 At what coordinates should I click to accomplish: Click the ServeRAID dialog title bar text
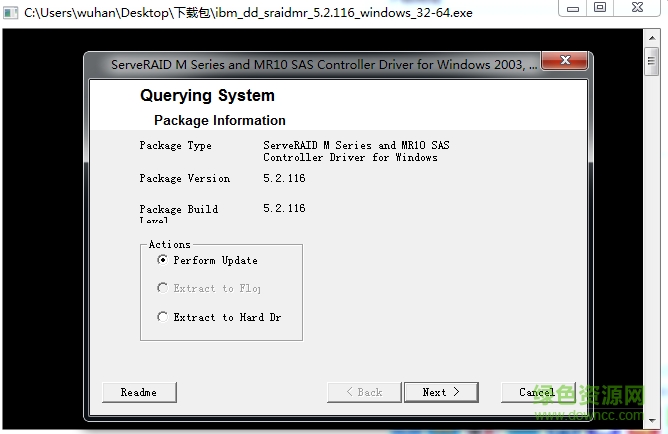click(324, 65)
